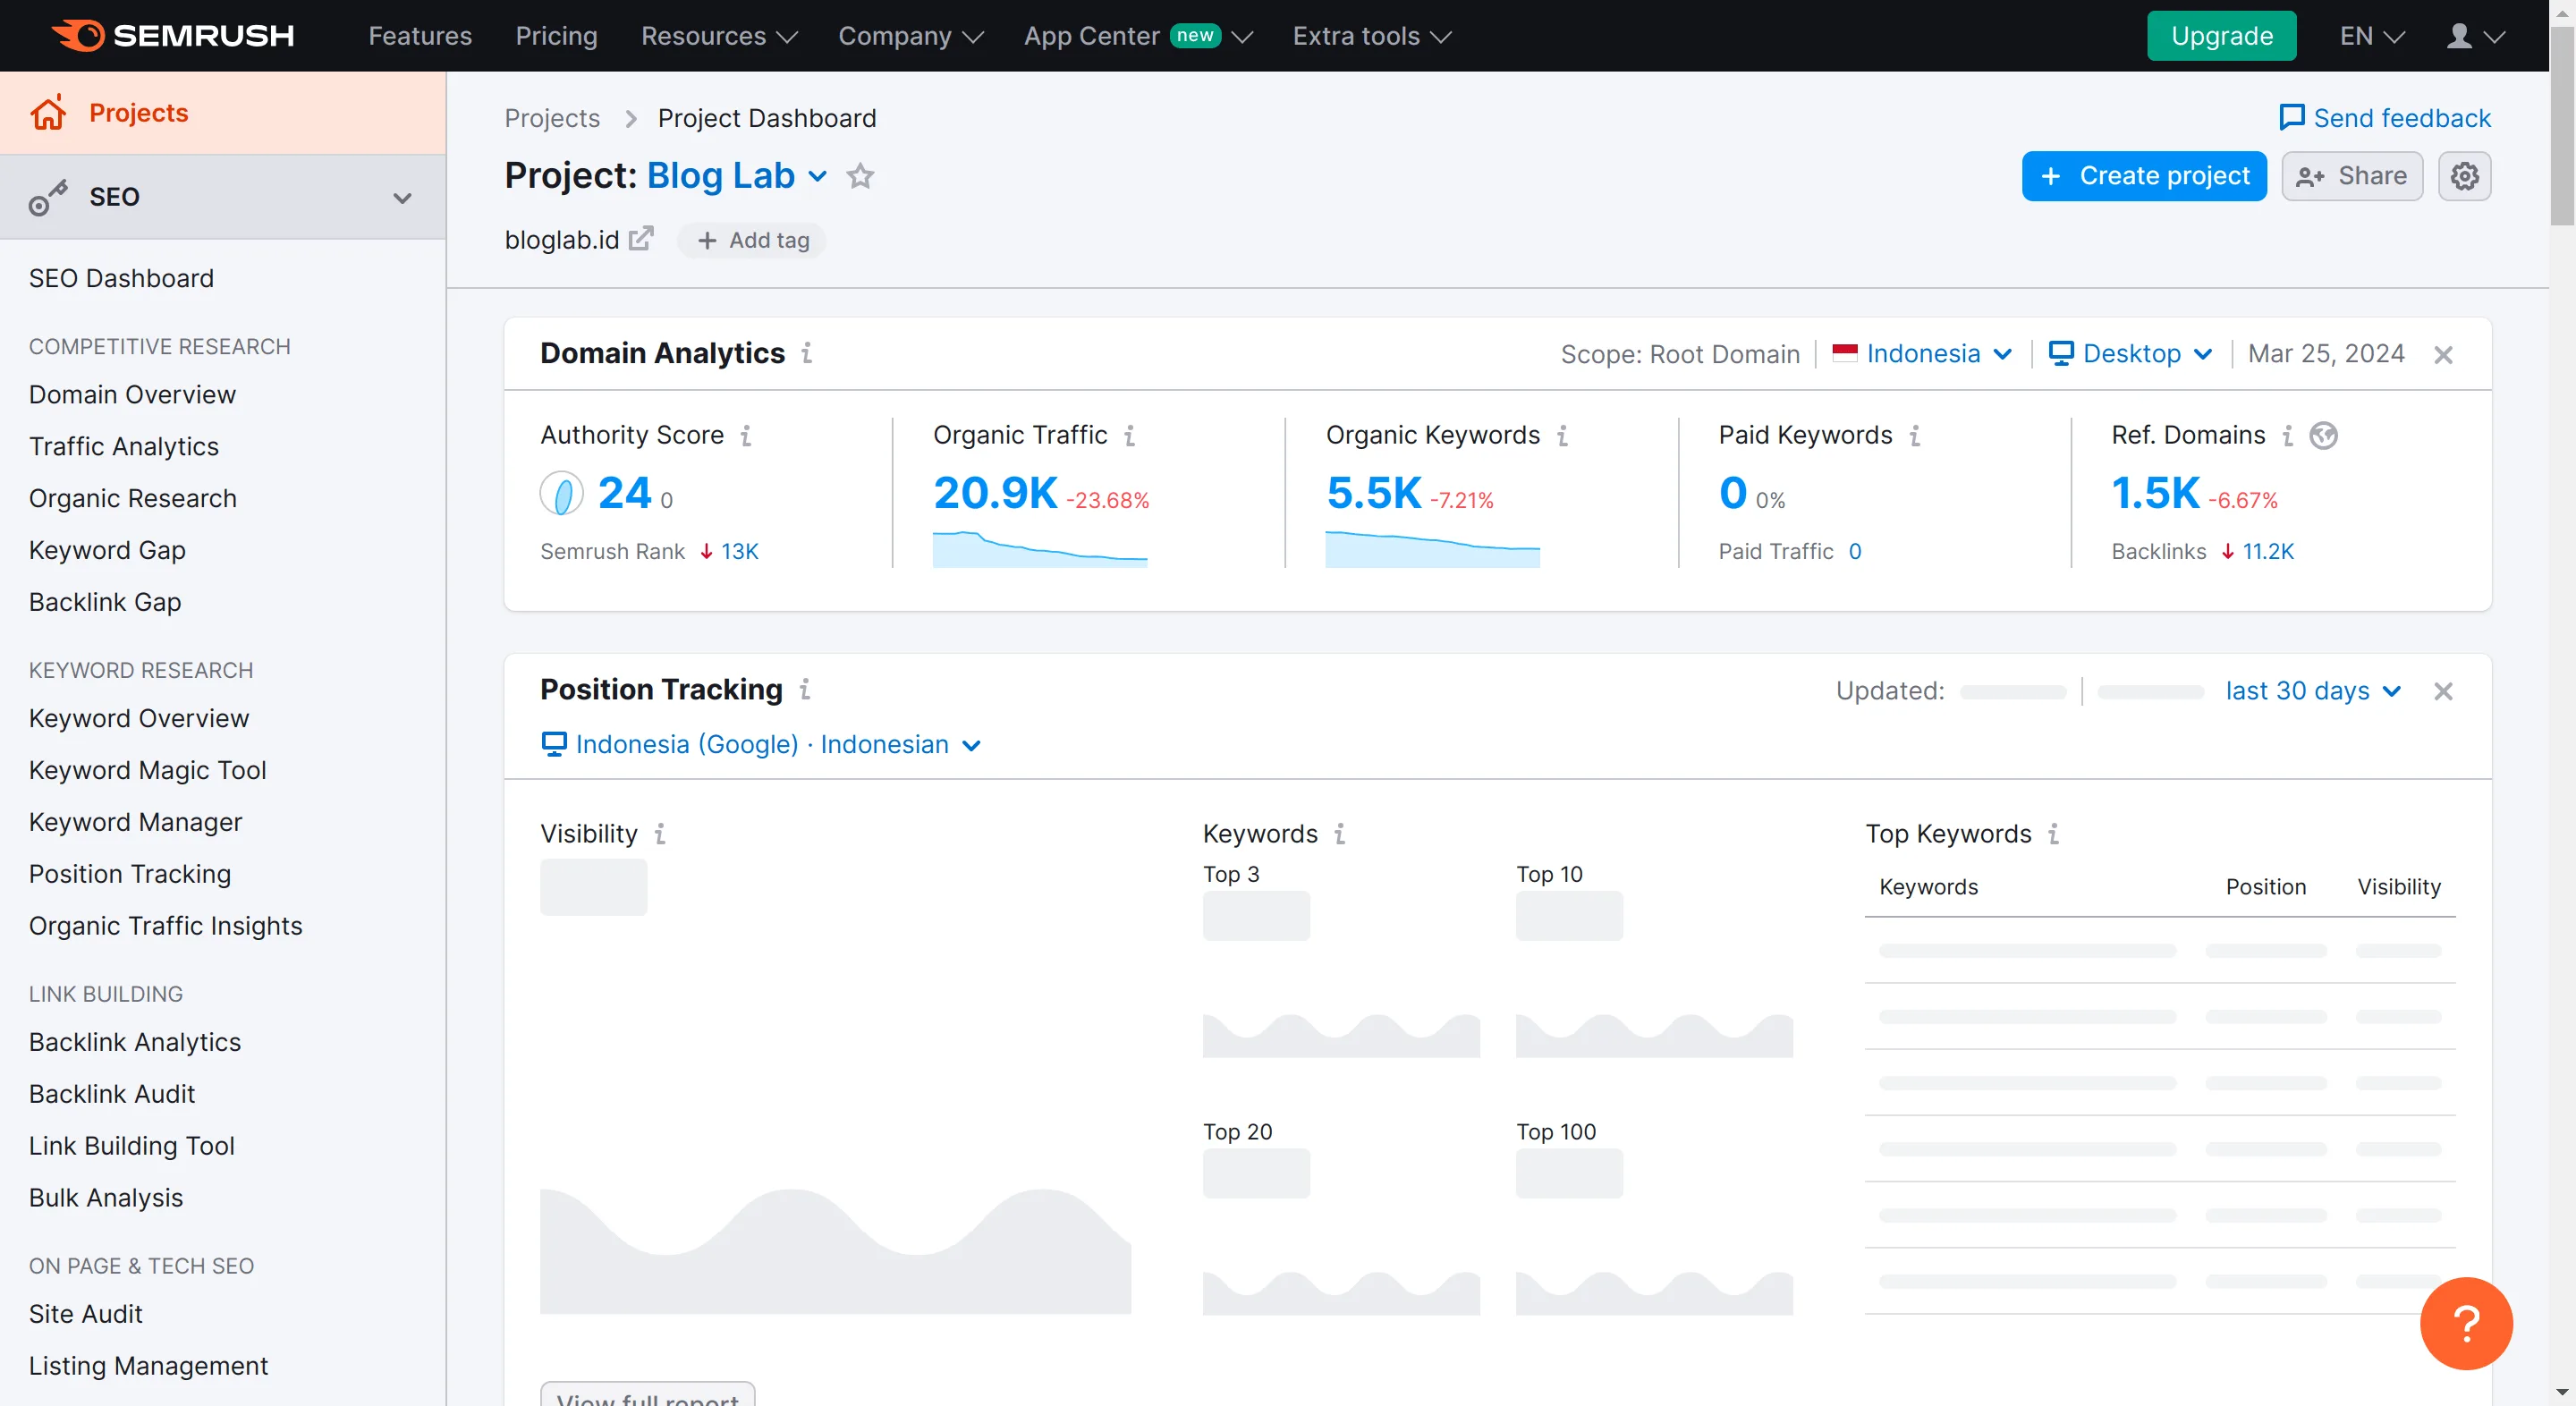The height and width of the screenshot is (1406, 2576).
Task: Open SEO Dashboard in sidebar
Action: [x=121, y=278]
